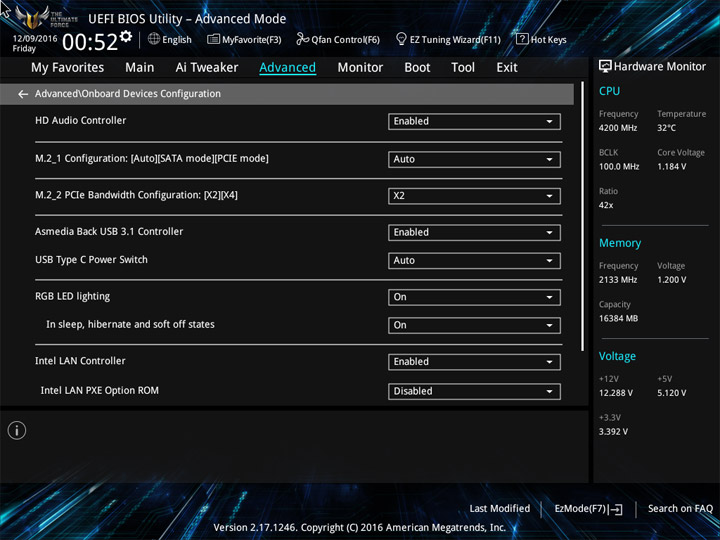Click the Voltage heading in Hardware Monitor
Viewport: 720px width, 540px height.
point(617,356)
